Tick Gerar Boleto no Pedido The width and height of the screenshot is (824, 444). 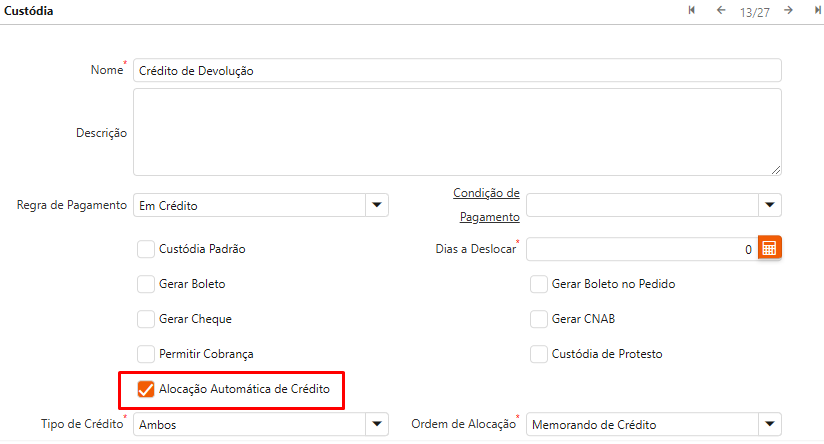click(x=539, y=284)
